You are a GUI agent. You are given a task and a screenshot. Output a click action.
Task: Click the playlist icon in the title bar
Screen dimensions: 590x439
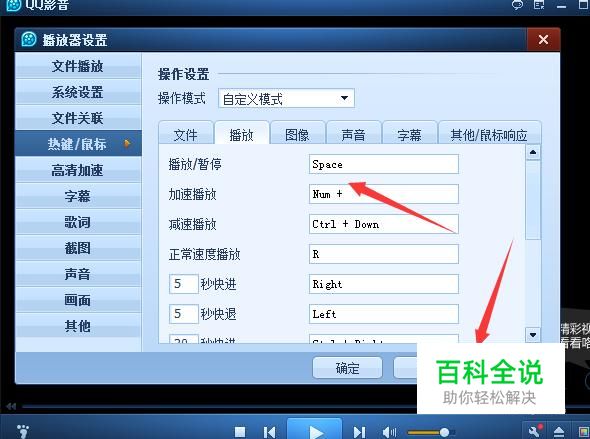click(539, 5)
